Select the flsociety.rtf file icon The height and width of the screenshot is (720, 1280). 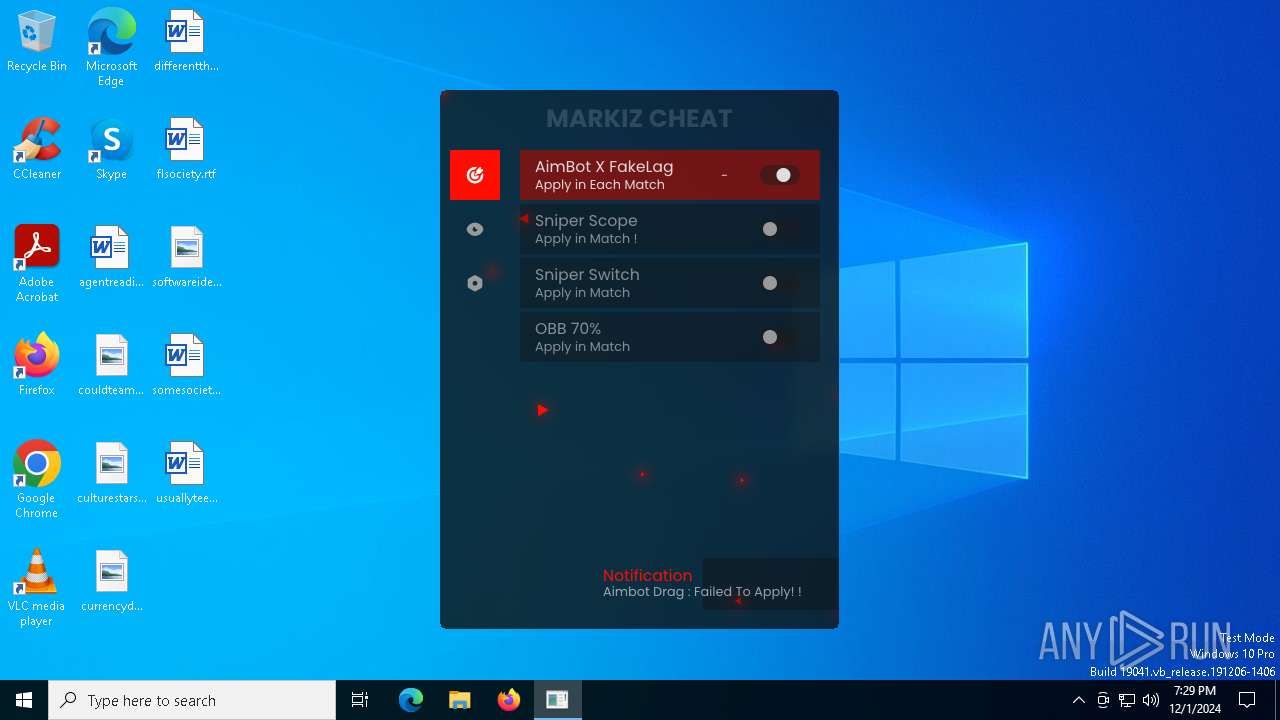186,149
